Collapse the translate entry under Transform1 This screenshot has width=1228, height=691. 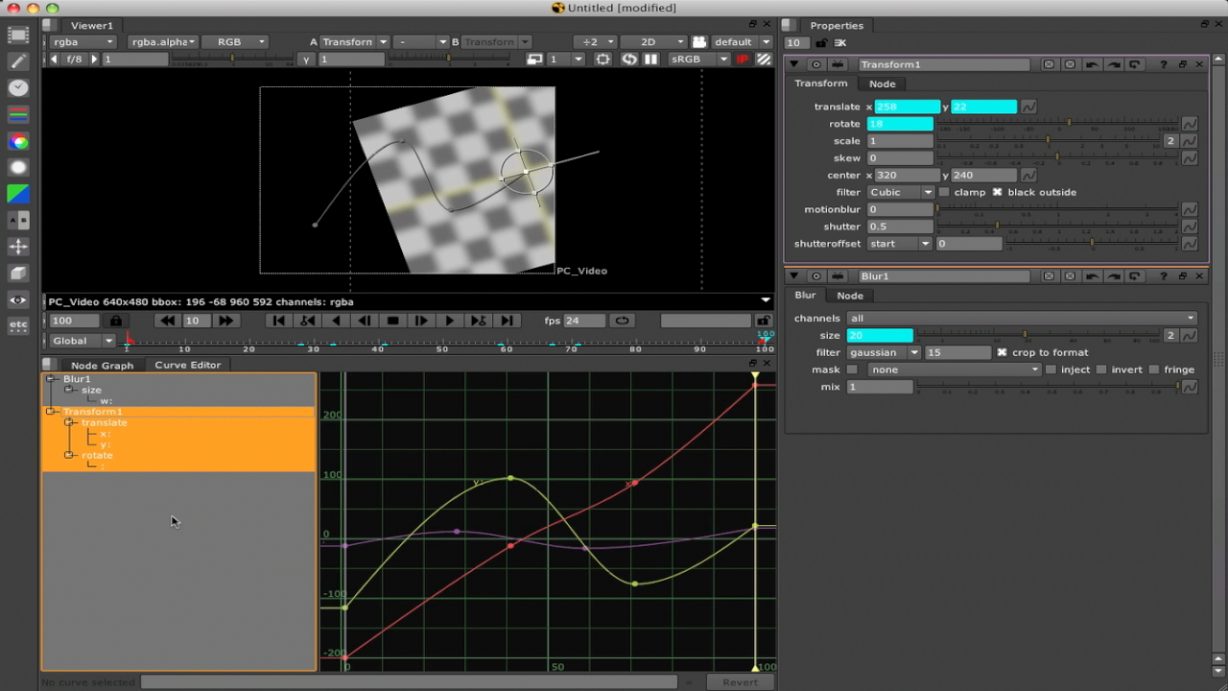pos(70,422)
